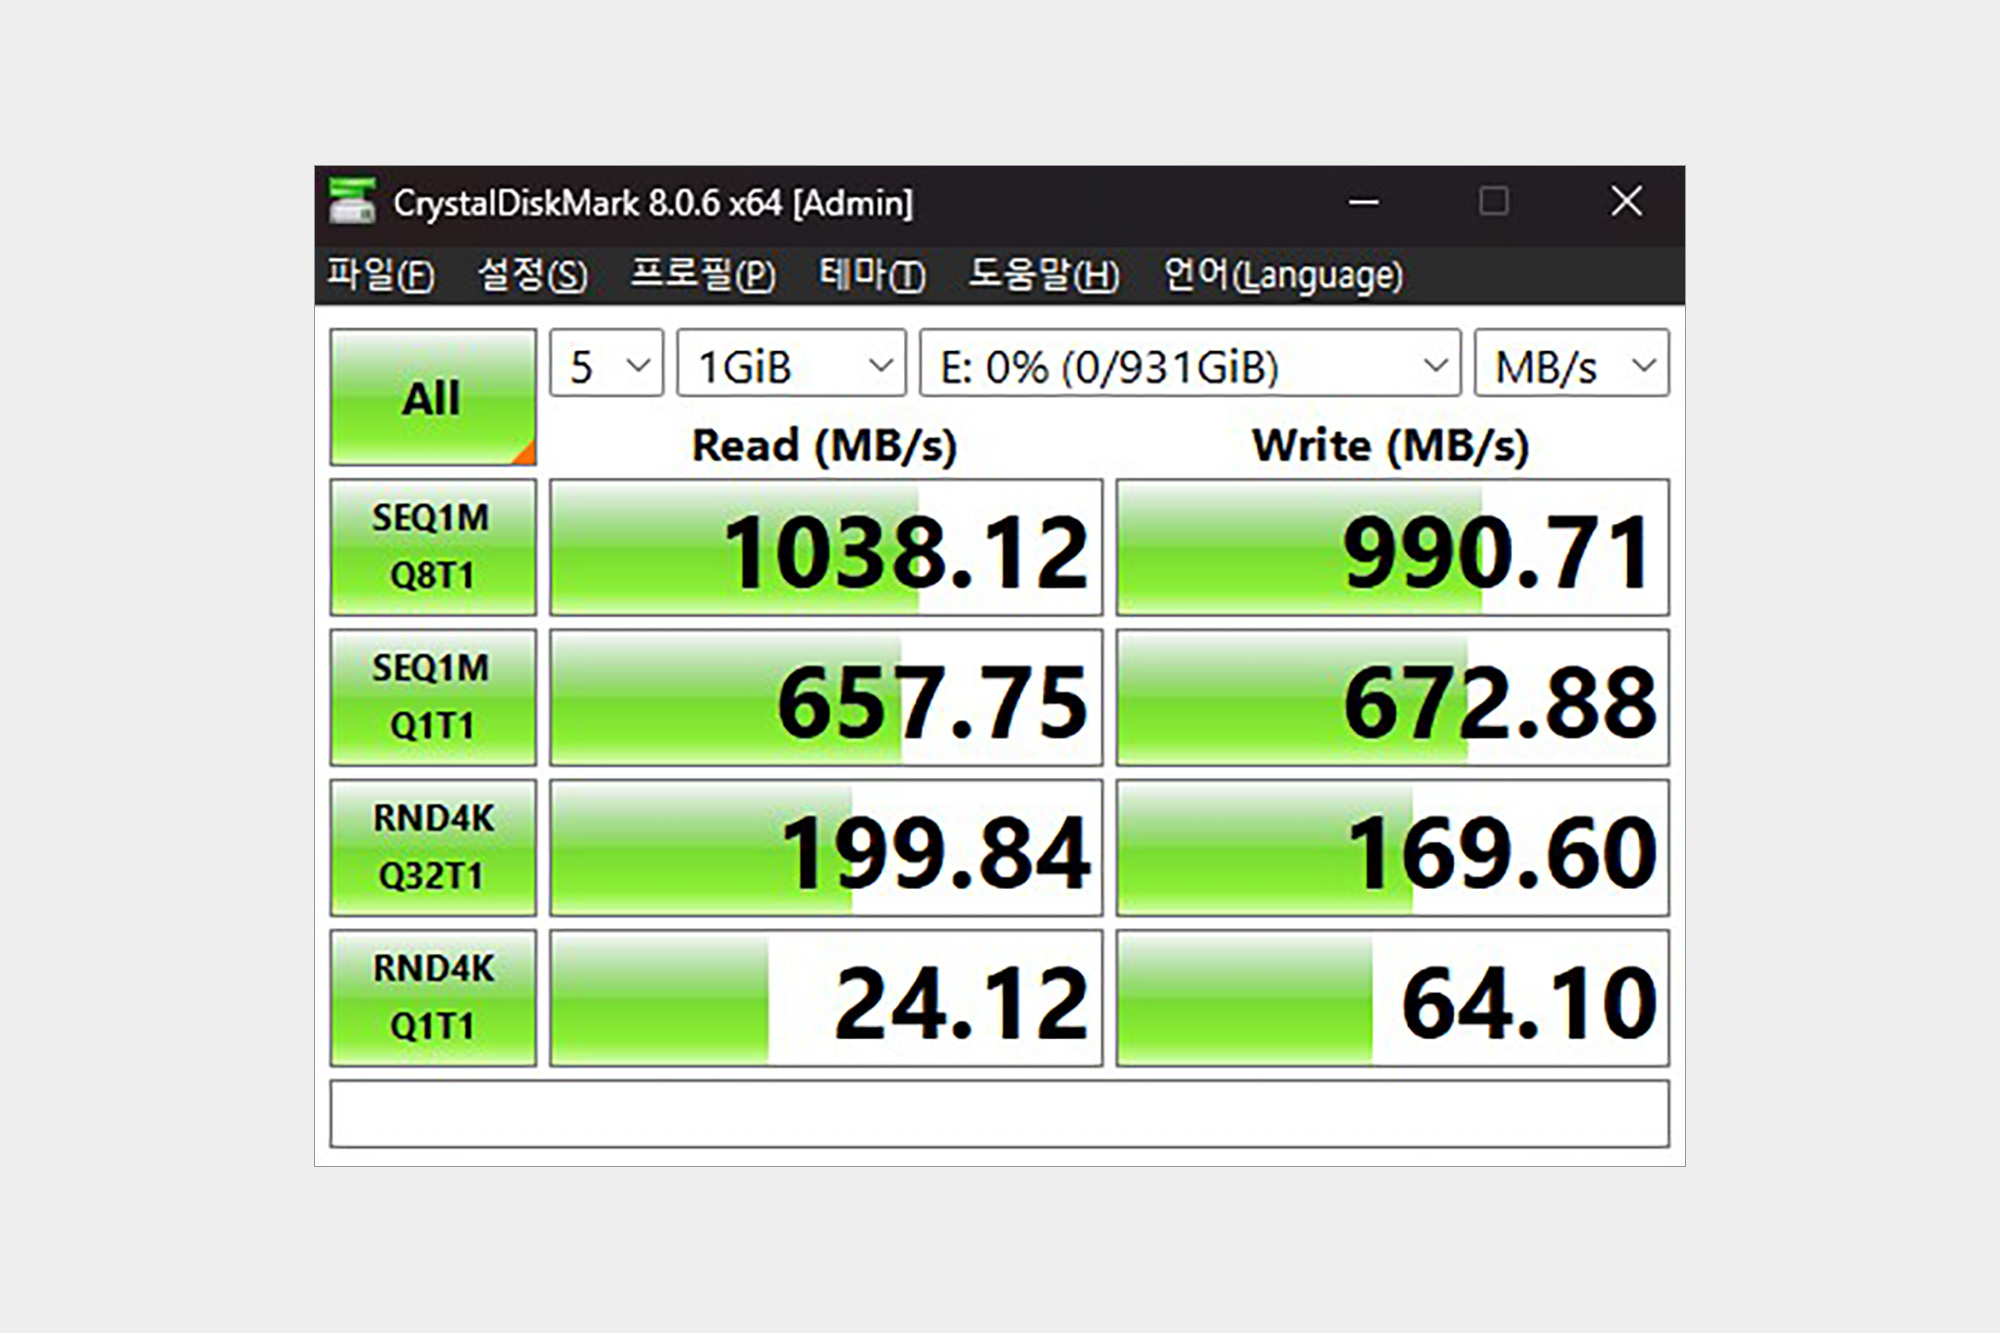
Task: Run the RND4K Q32T1 benchmark
Action: coord(432,847)
